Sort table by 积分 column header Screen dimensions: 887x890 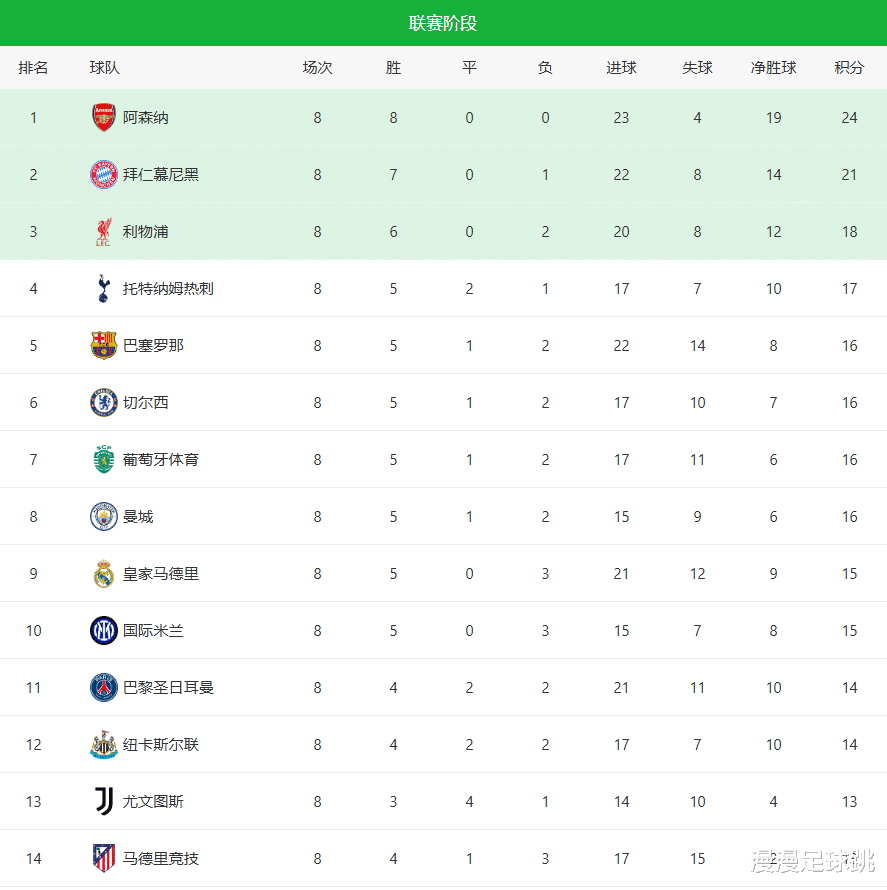[x=849, y=68]
